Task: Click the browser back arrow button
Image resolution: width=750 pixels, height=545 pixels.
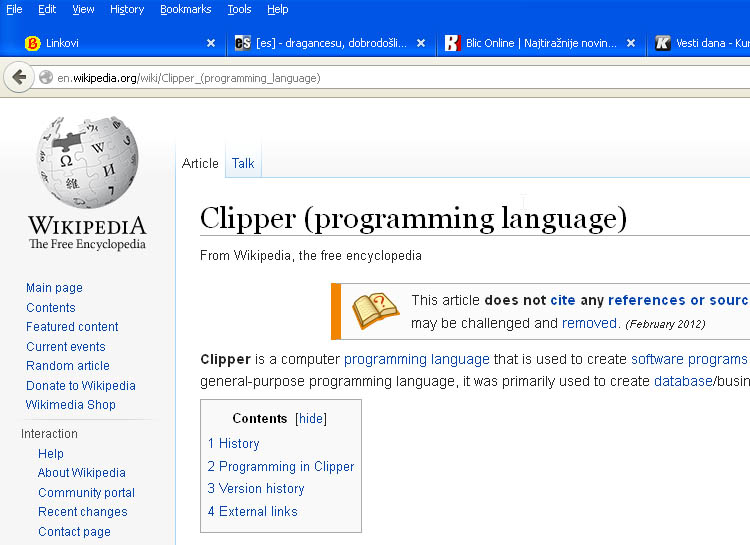Action: pos(19,77)
